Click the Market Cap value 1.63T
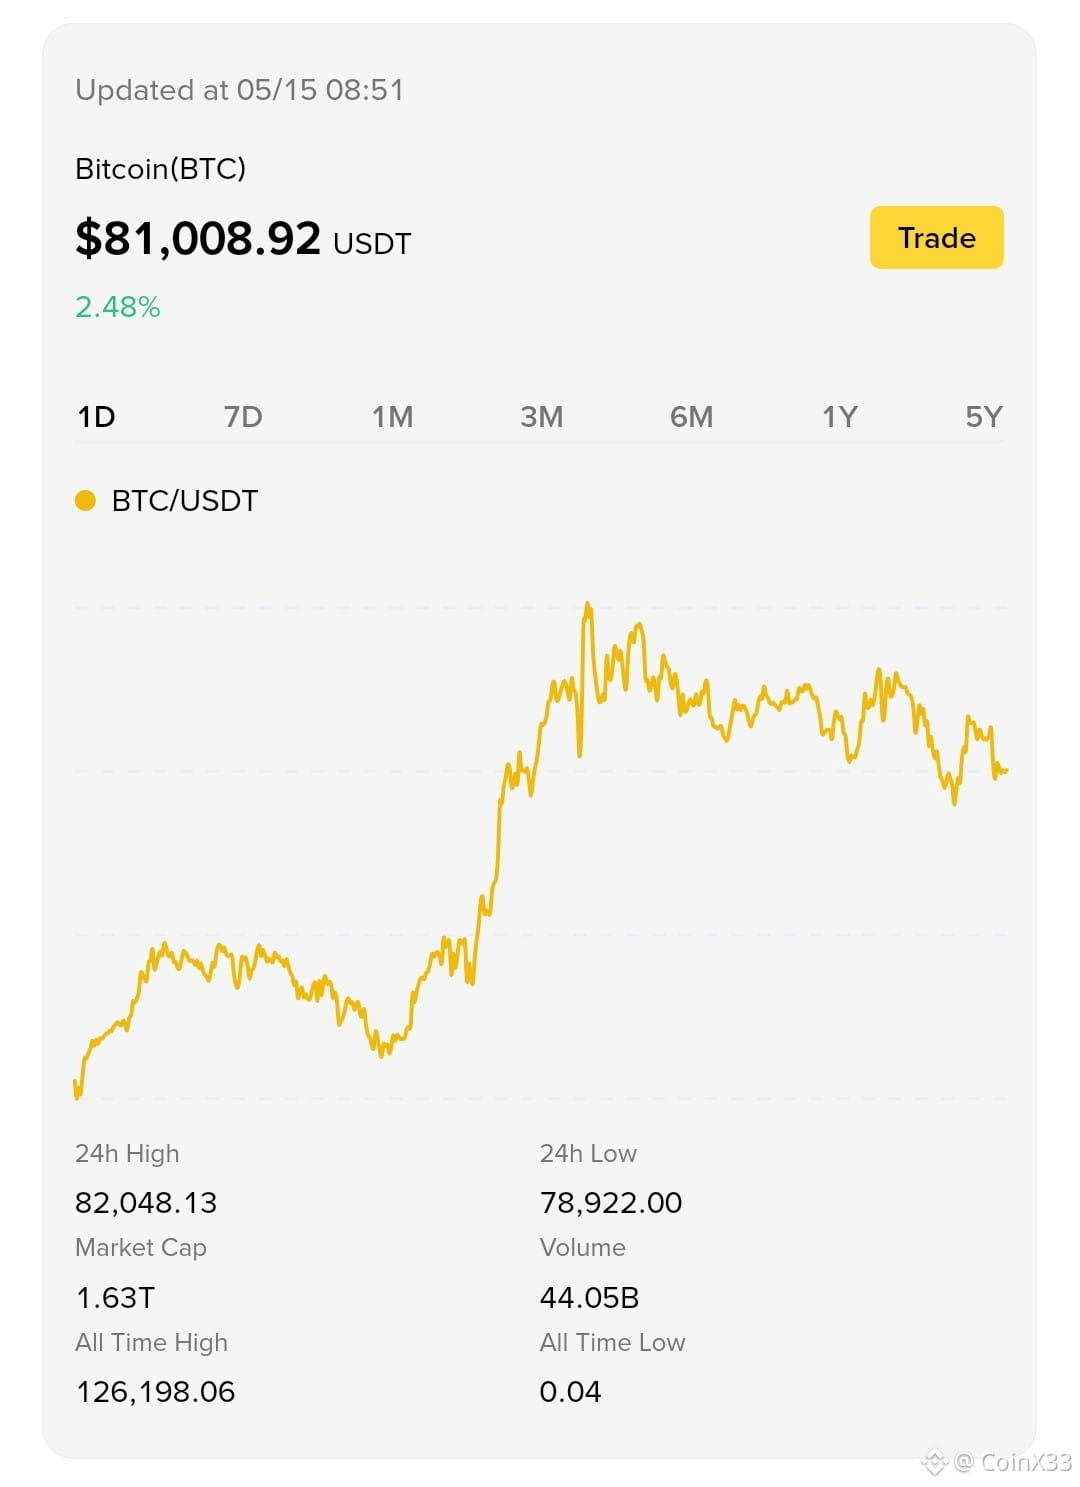 [x=115, y=1297]
